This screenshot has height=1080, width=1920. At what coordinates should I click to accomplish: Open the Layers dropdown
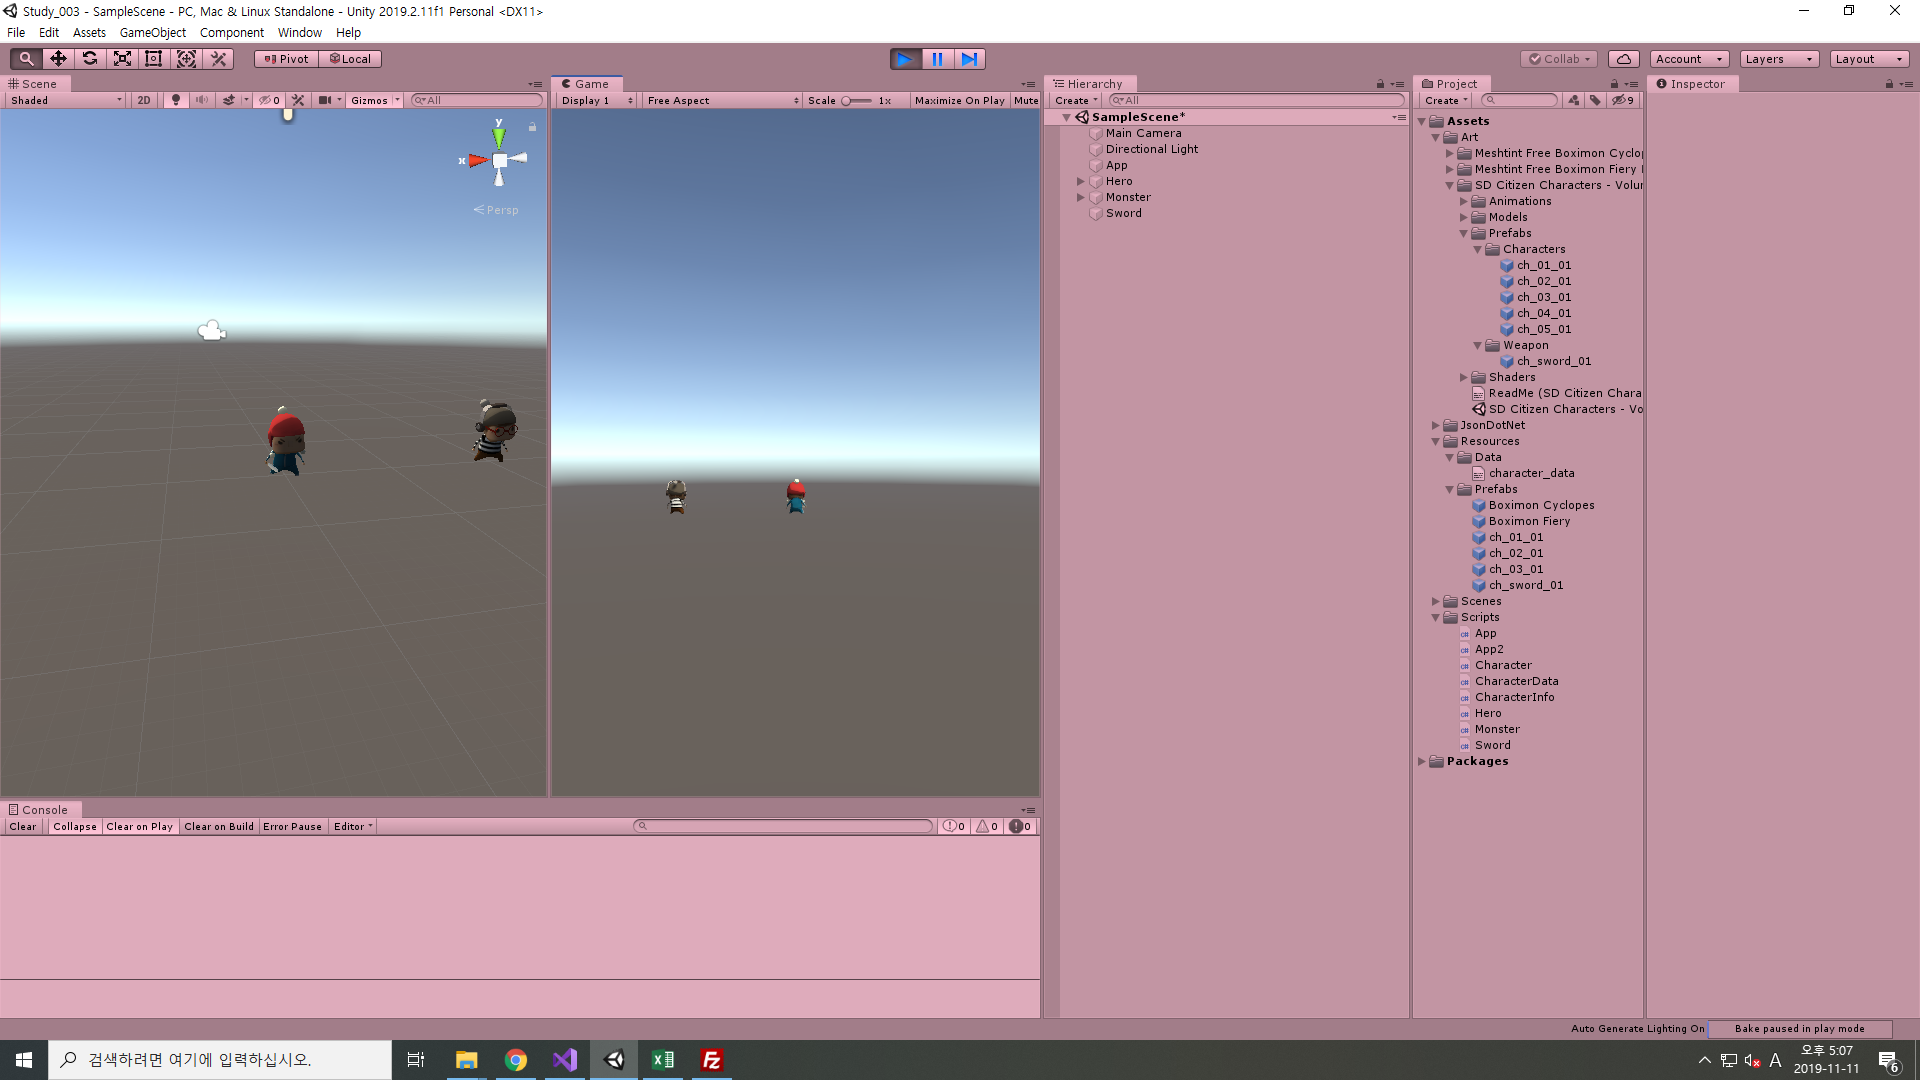(1778, 59)
